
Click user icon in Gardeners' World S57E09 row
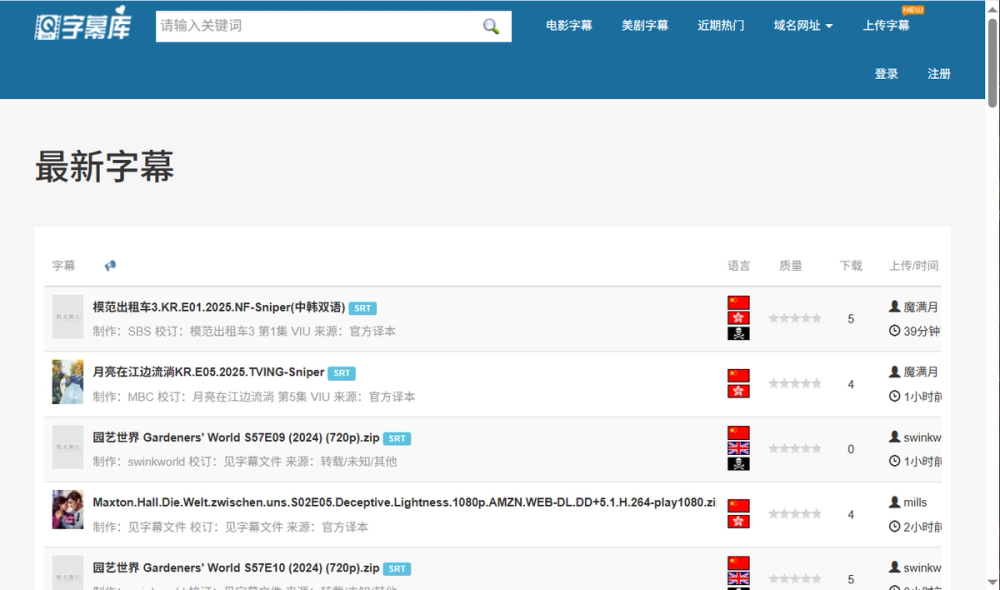(x=894, y=437)
